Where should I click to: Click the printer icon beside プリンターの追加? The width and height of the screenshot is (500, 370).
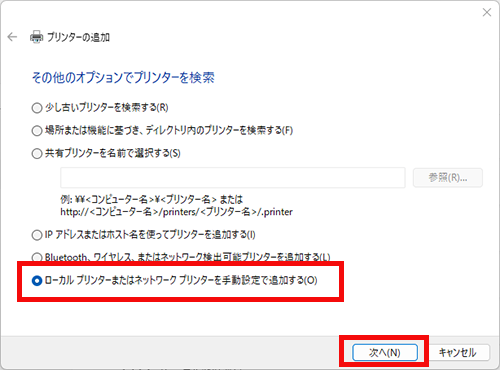[36, 37]
